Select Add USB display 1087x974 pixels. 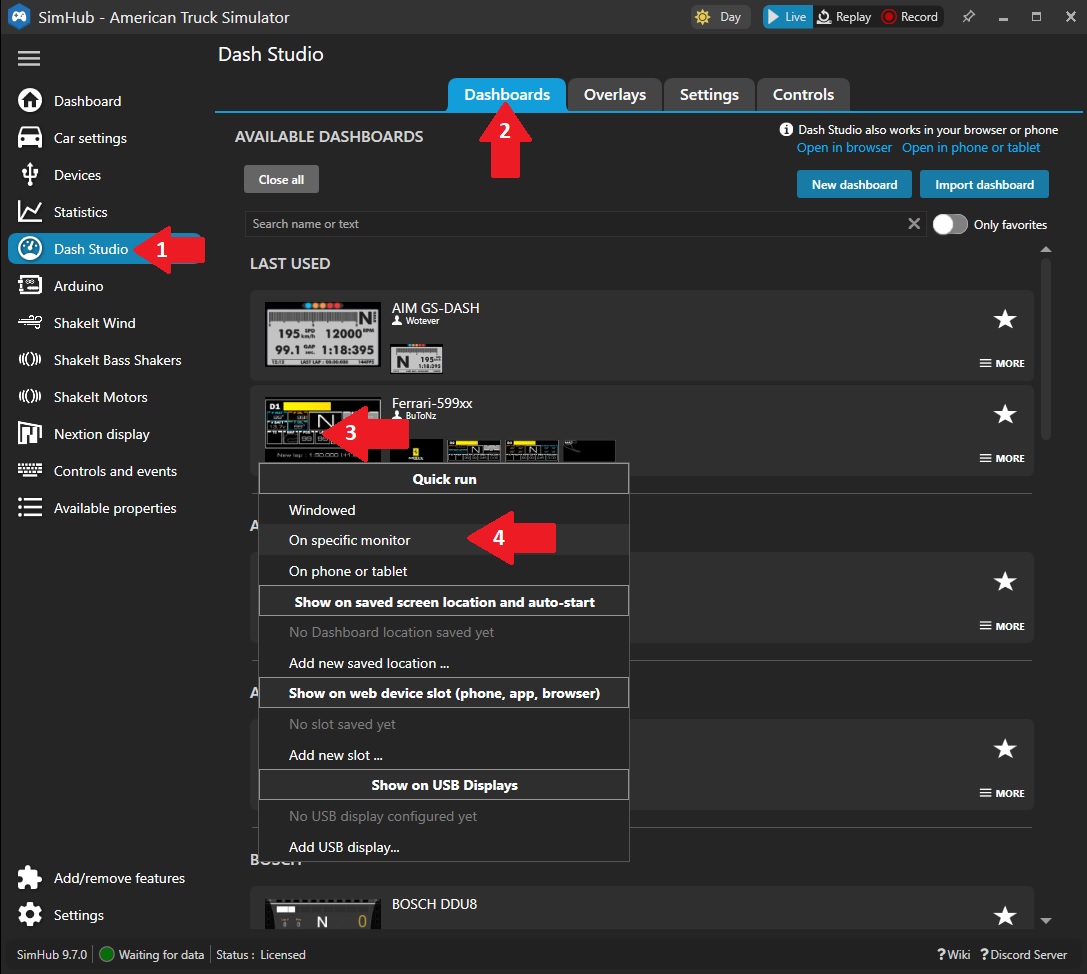(x=444, y=847)
